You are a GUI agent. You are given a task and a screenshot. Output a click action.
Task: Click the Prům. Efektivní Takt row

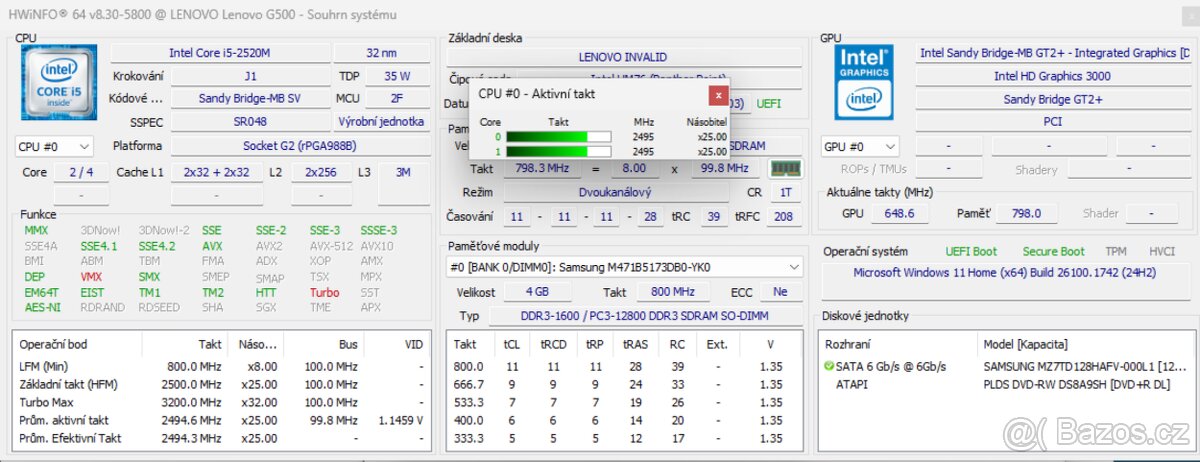point(222,438)
